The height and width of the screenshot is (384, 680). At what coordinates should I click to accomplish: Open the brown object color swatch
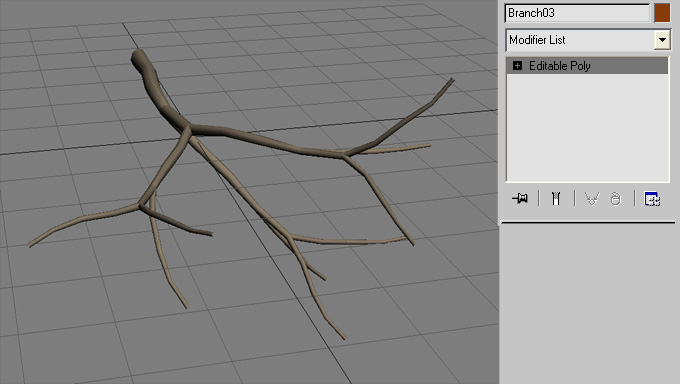pyautogui.click(x=662, y=13)
